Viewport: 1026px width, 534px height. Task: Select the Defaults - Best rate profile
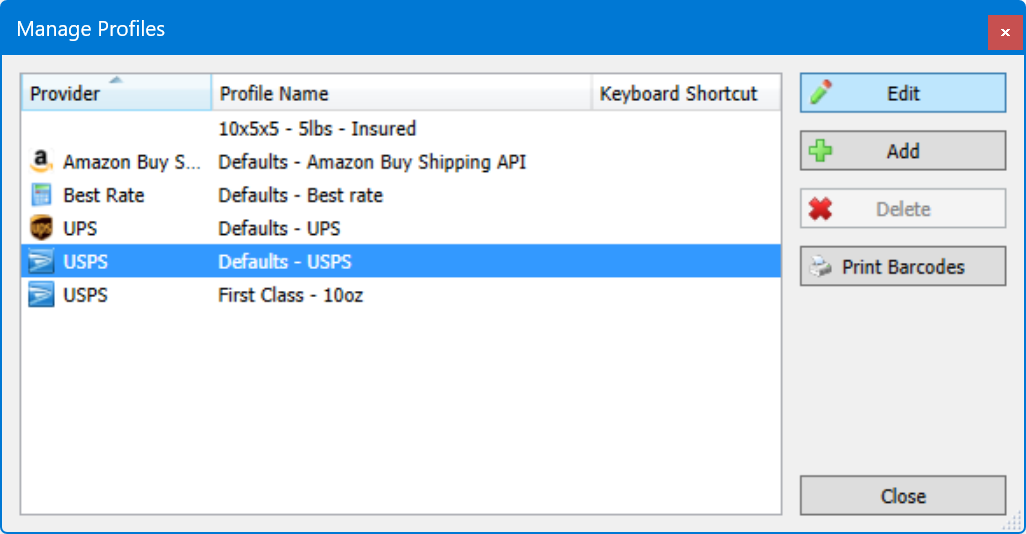400,195
